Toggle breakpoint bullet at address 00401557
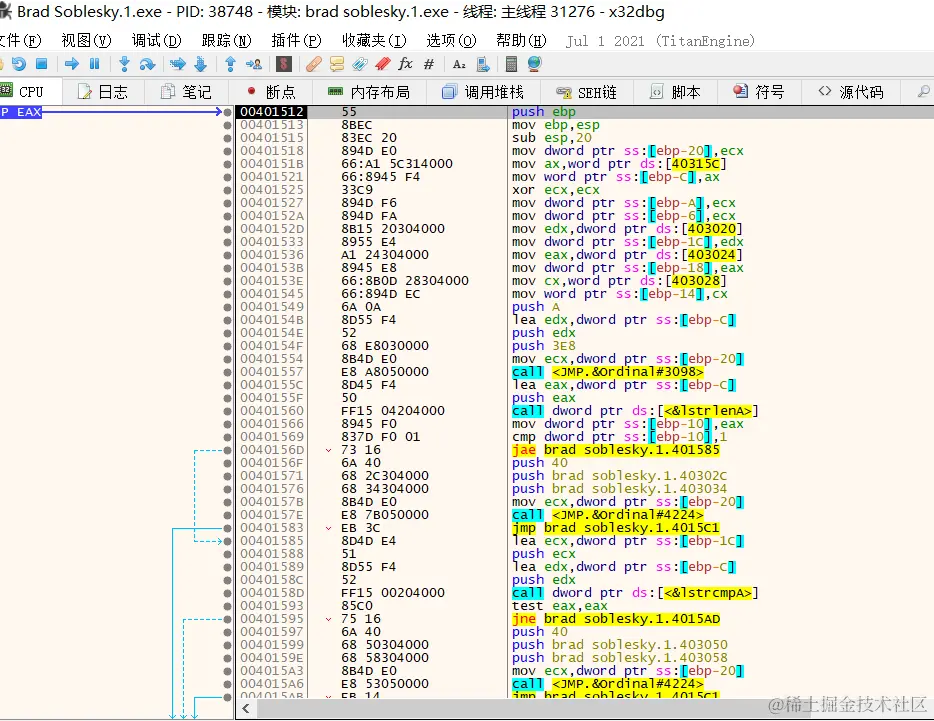Viewport: 934px width, 721px height. click(227, 372)
